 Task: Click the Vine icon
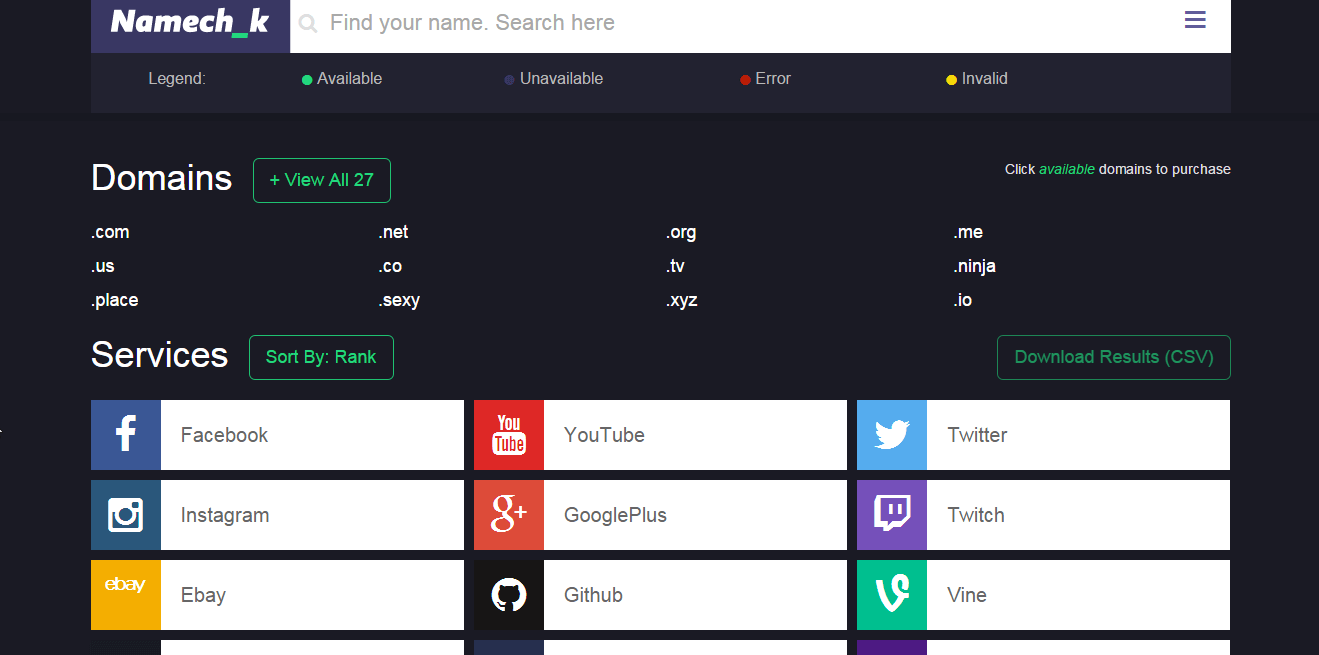[x=892, y=595]
